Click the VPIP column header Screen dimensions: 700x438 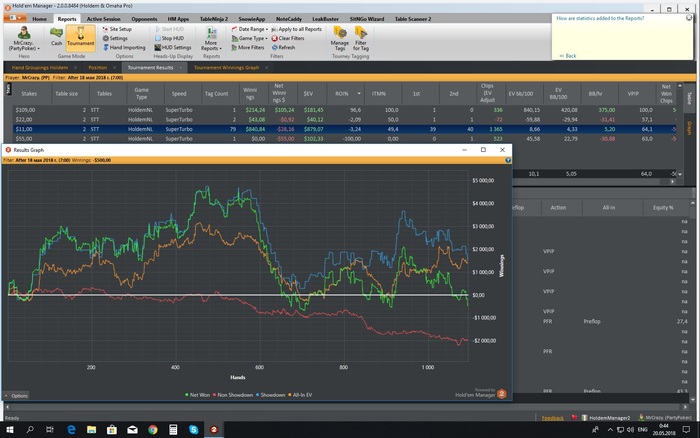(x=633, y=94)
